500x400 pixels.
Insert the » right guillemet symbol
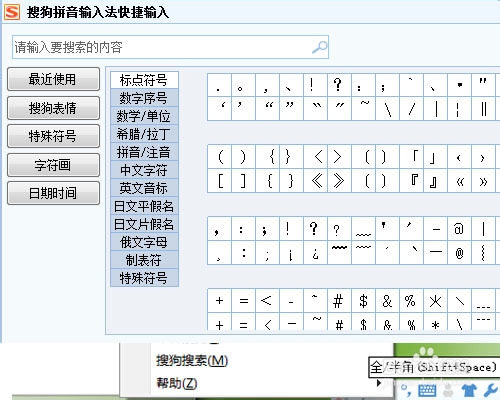point(483,181)
